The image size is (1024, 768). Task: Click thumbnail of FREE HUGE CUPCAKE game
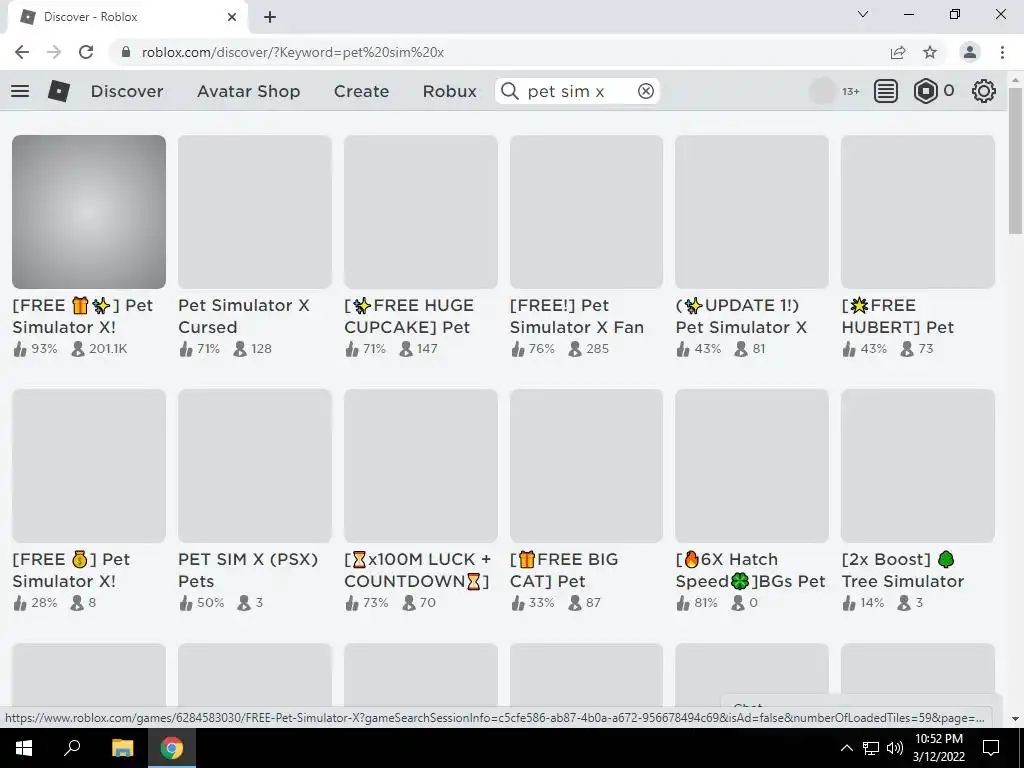tap(421, 212)
